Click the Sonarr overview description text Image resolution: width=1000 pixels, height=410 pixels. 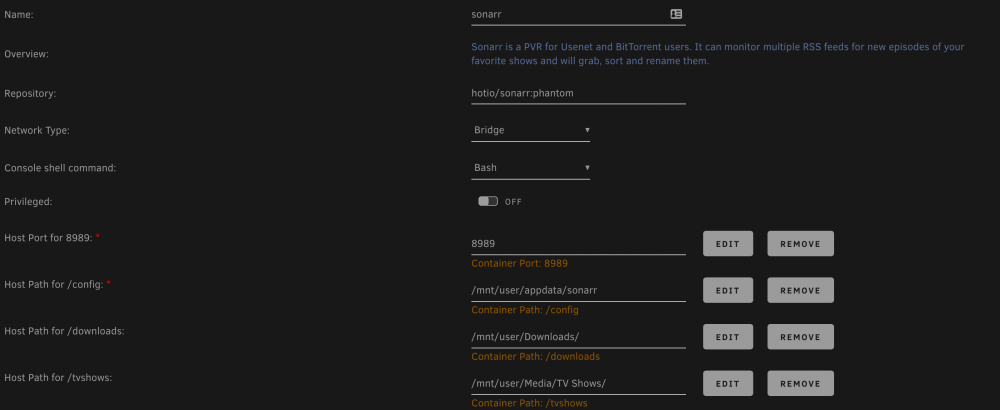(x=717, y=54)
